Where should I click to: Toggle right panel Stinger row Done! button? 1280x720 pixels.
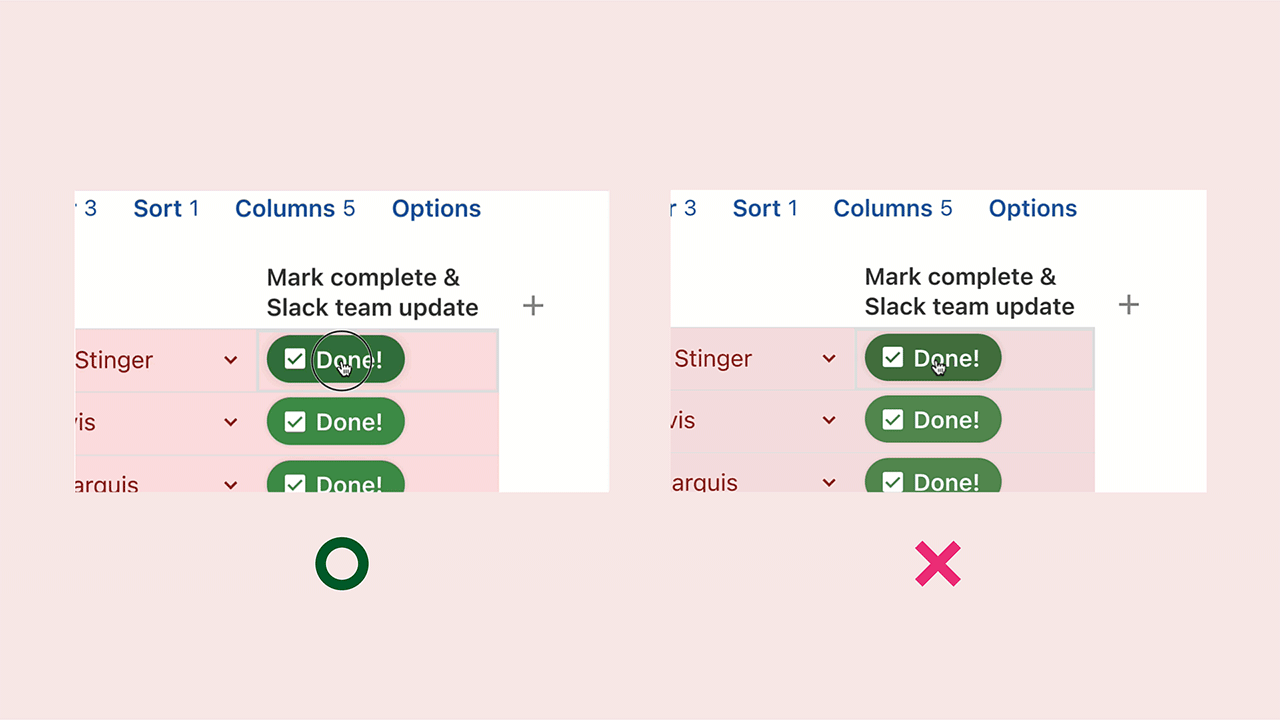click(933, 358)
